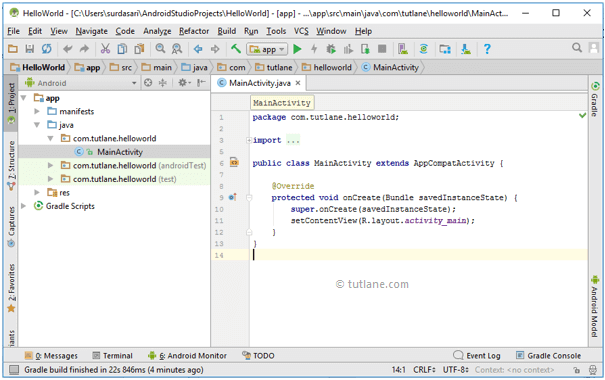The height and width of the screenshot is (380, 605).
Task: Collapse all nodes in the Project panel
Action: pos(163,83)
